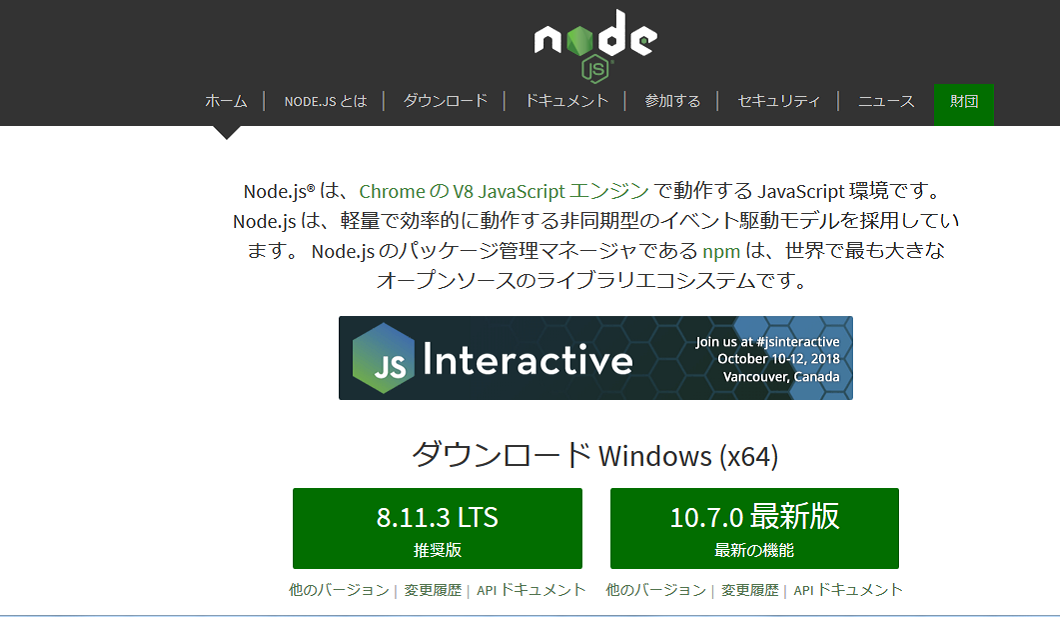Follow the npm link in description
This screenshot has width=1060, height=617.
coord(721,251)
